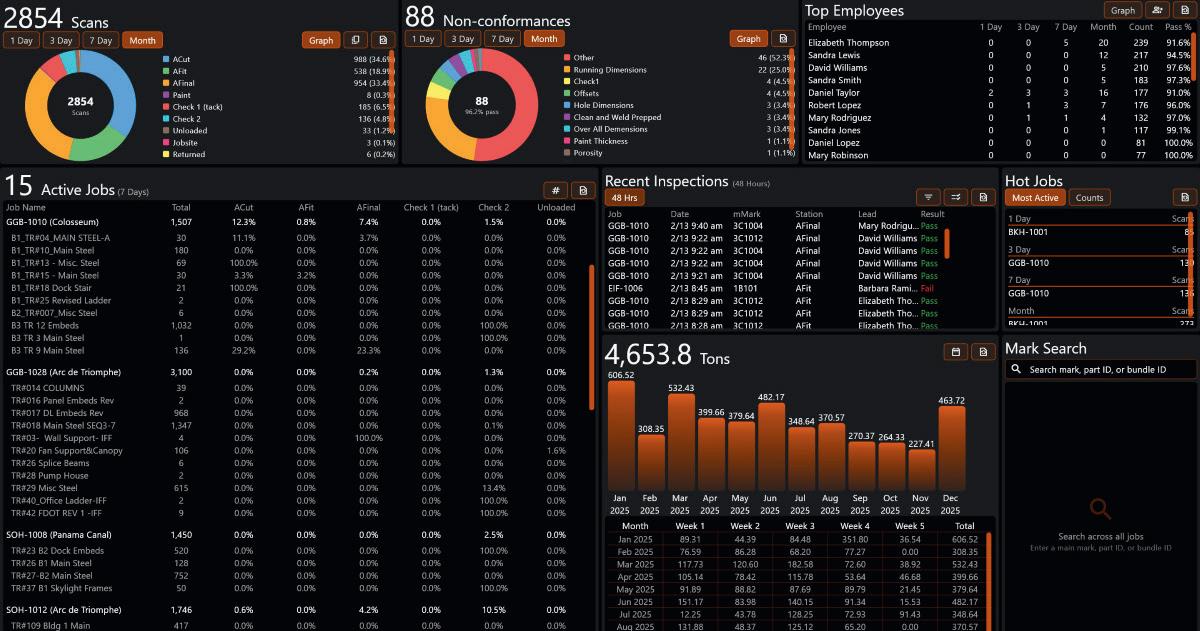Expand the GGB-1010 (Colosseum) job row
Viewport: 1200px width, 631px height.
[x=300, y=222]
